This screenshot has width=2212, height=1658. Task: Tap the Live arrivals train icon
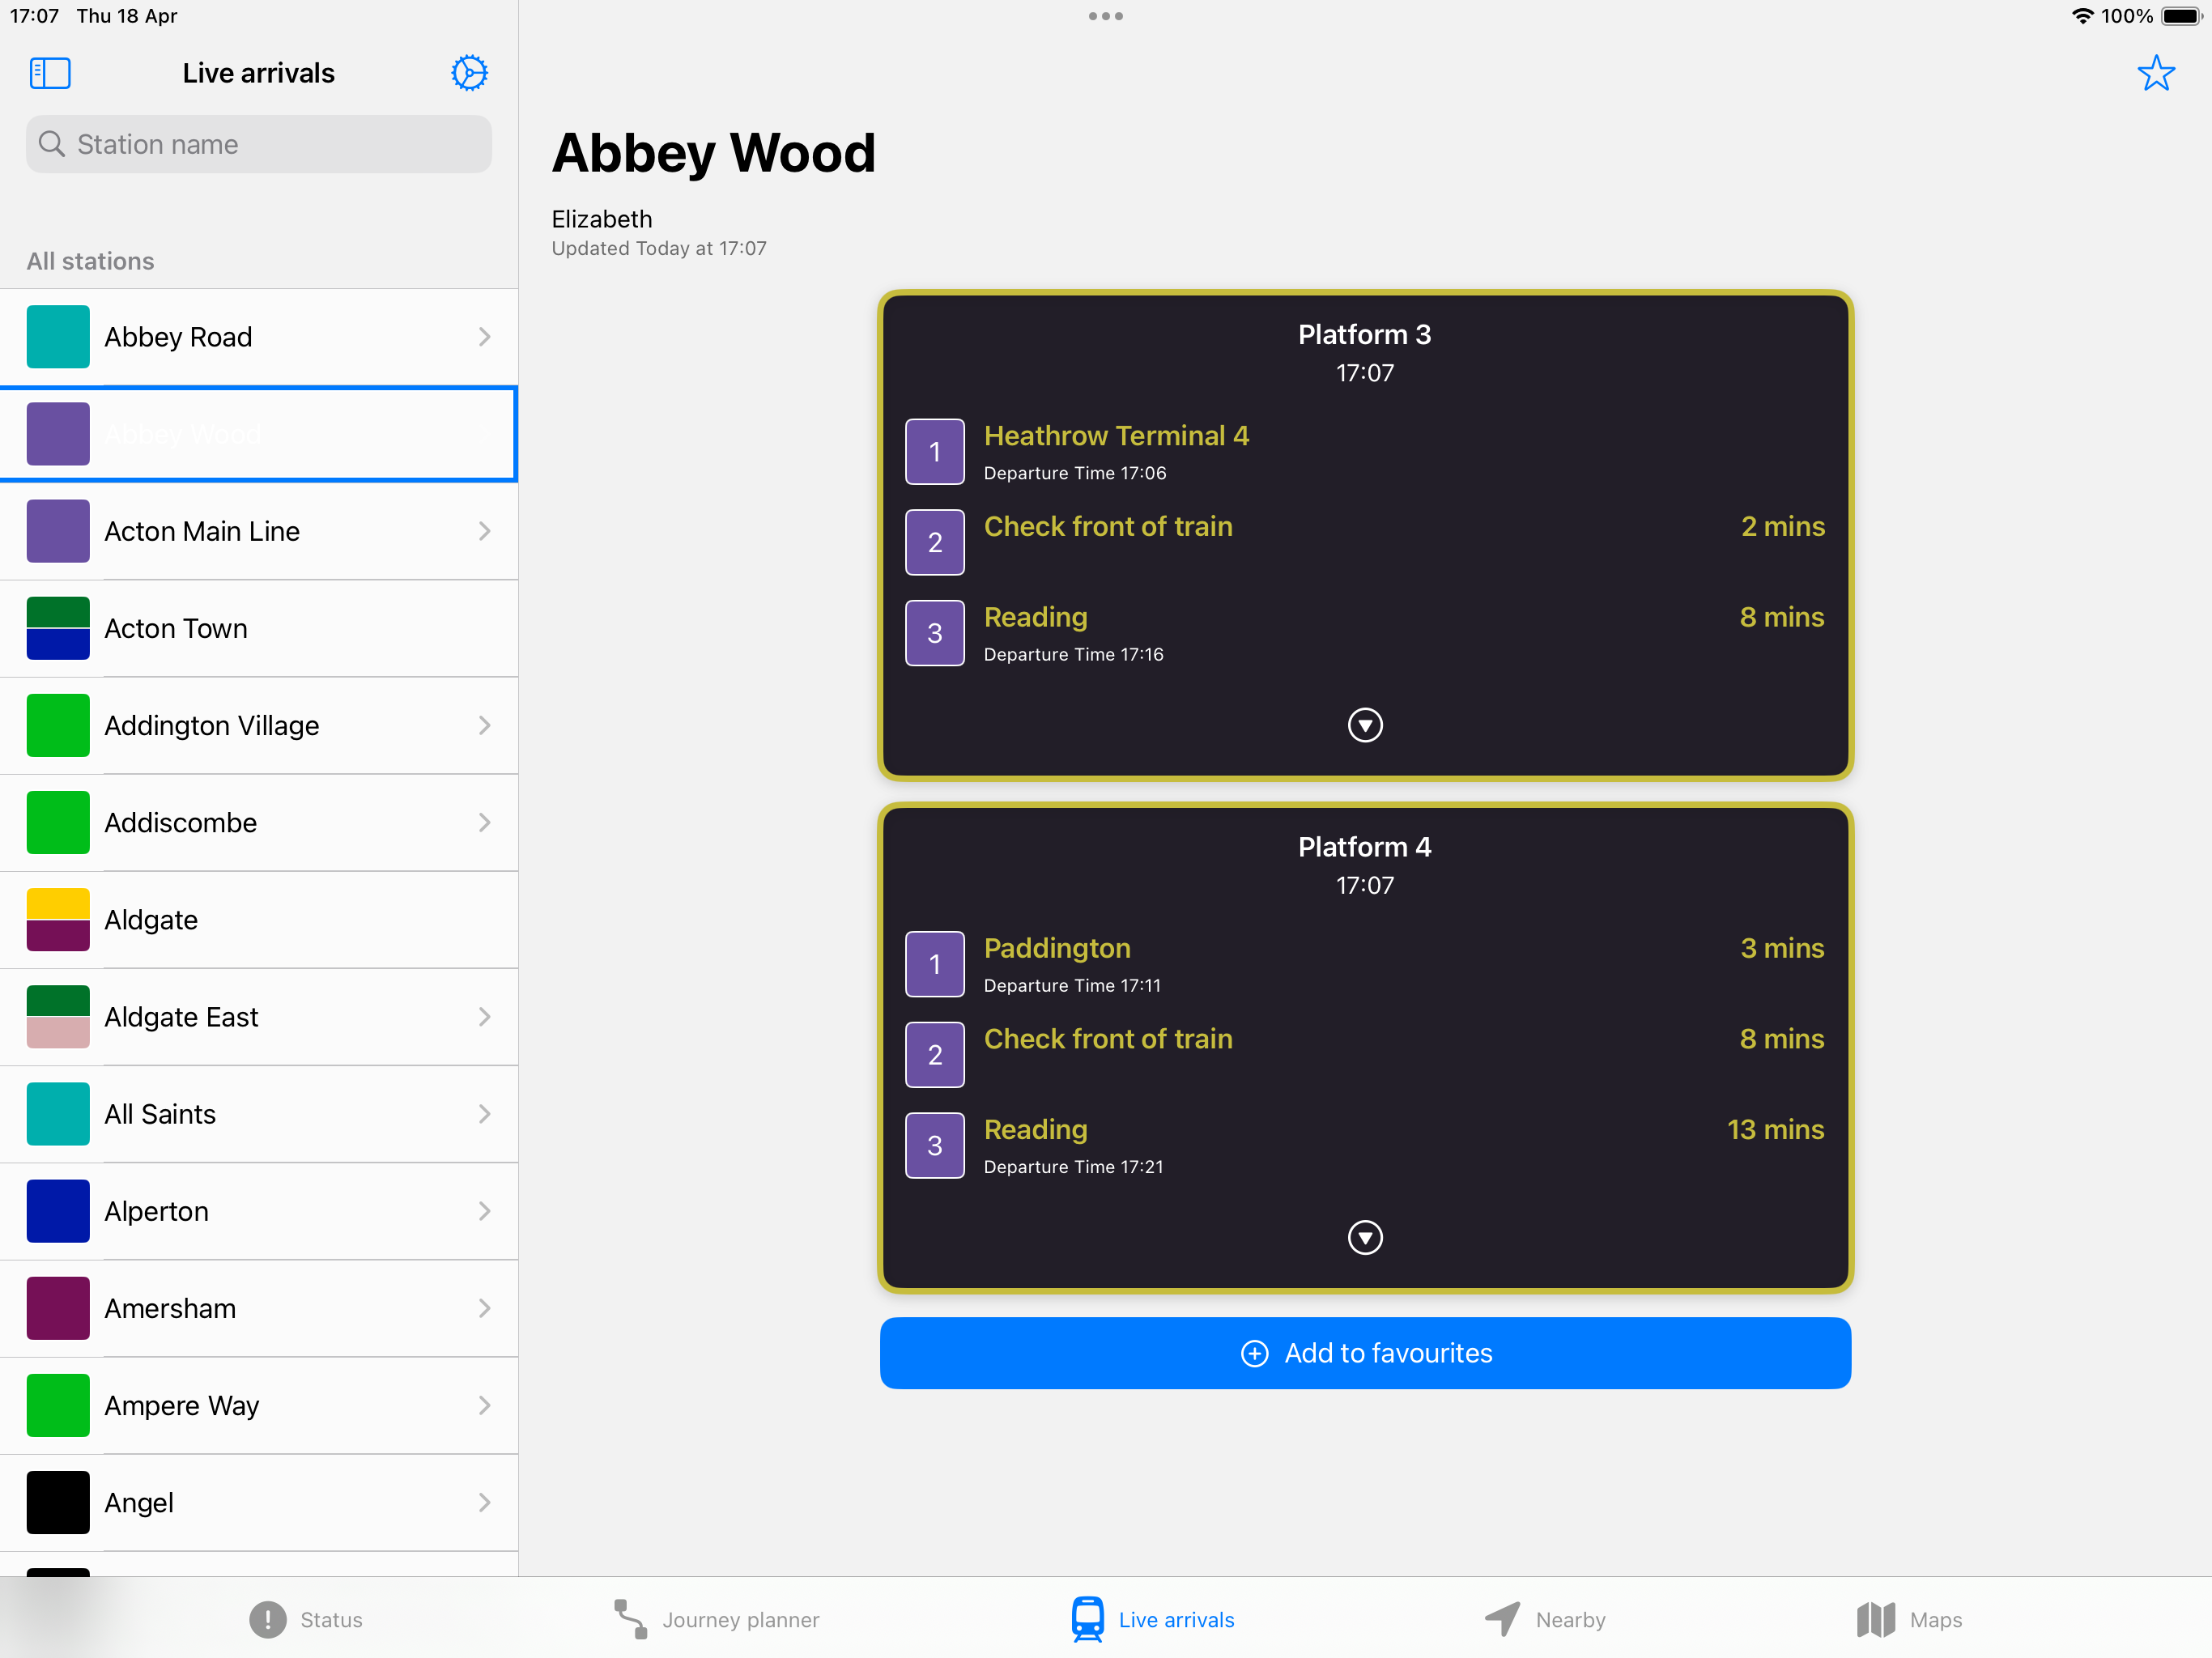coord(1087,1619)
